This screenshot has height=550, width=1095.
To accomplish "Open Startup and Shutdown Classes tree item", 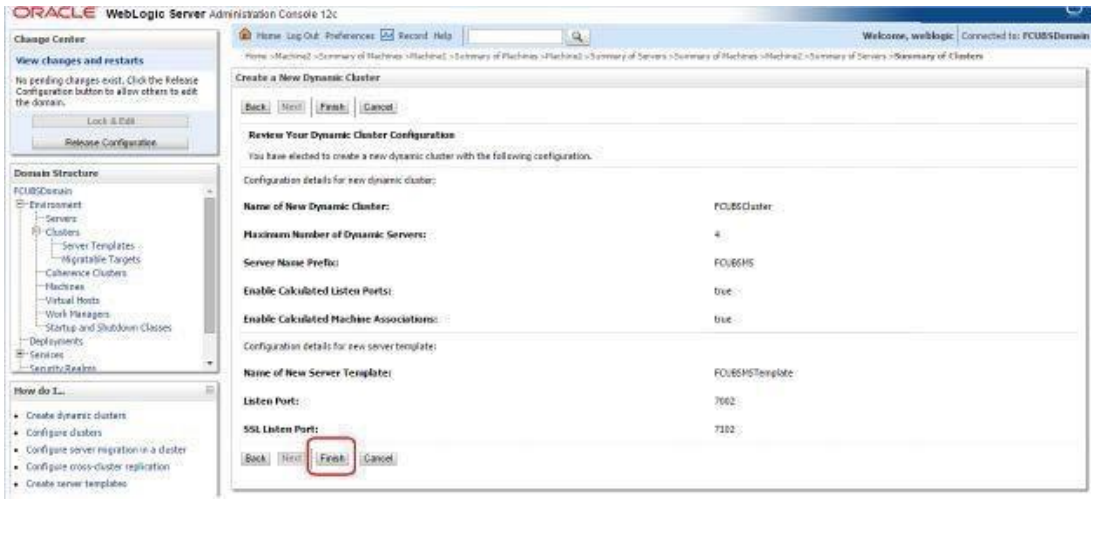I will click(x=108, y=327).
